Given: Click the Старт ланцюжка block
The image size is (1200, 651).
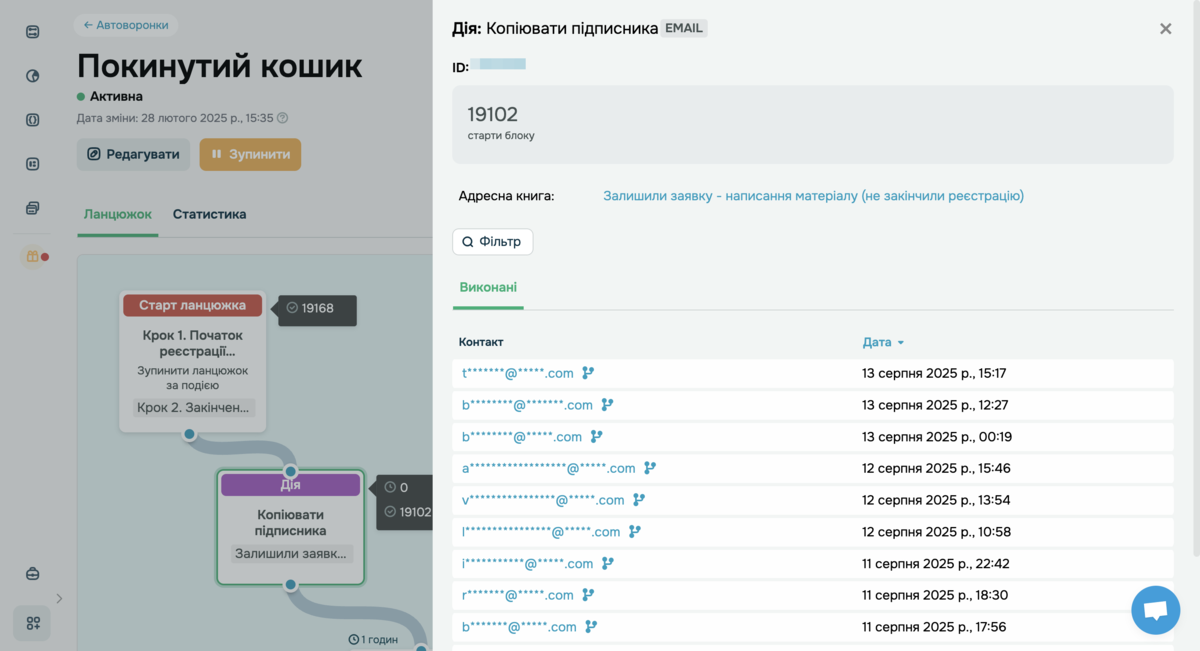Looking at the screenshot, I should coord(192,306).
